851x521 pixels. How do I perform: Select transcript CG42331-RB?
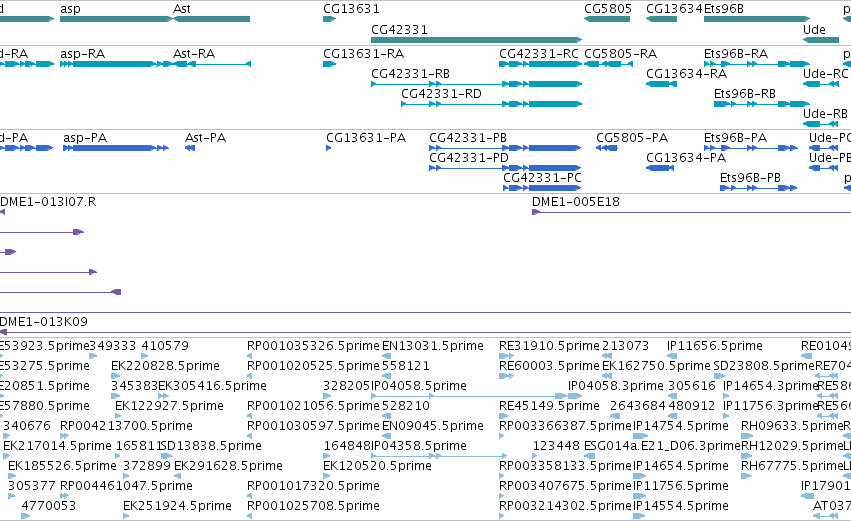pyautogui.click(x=477, y=84)
